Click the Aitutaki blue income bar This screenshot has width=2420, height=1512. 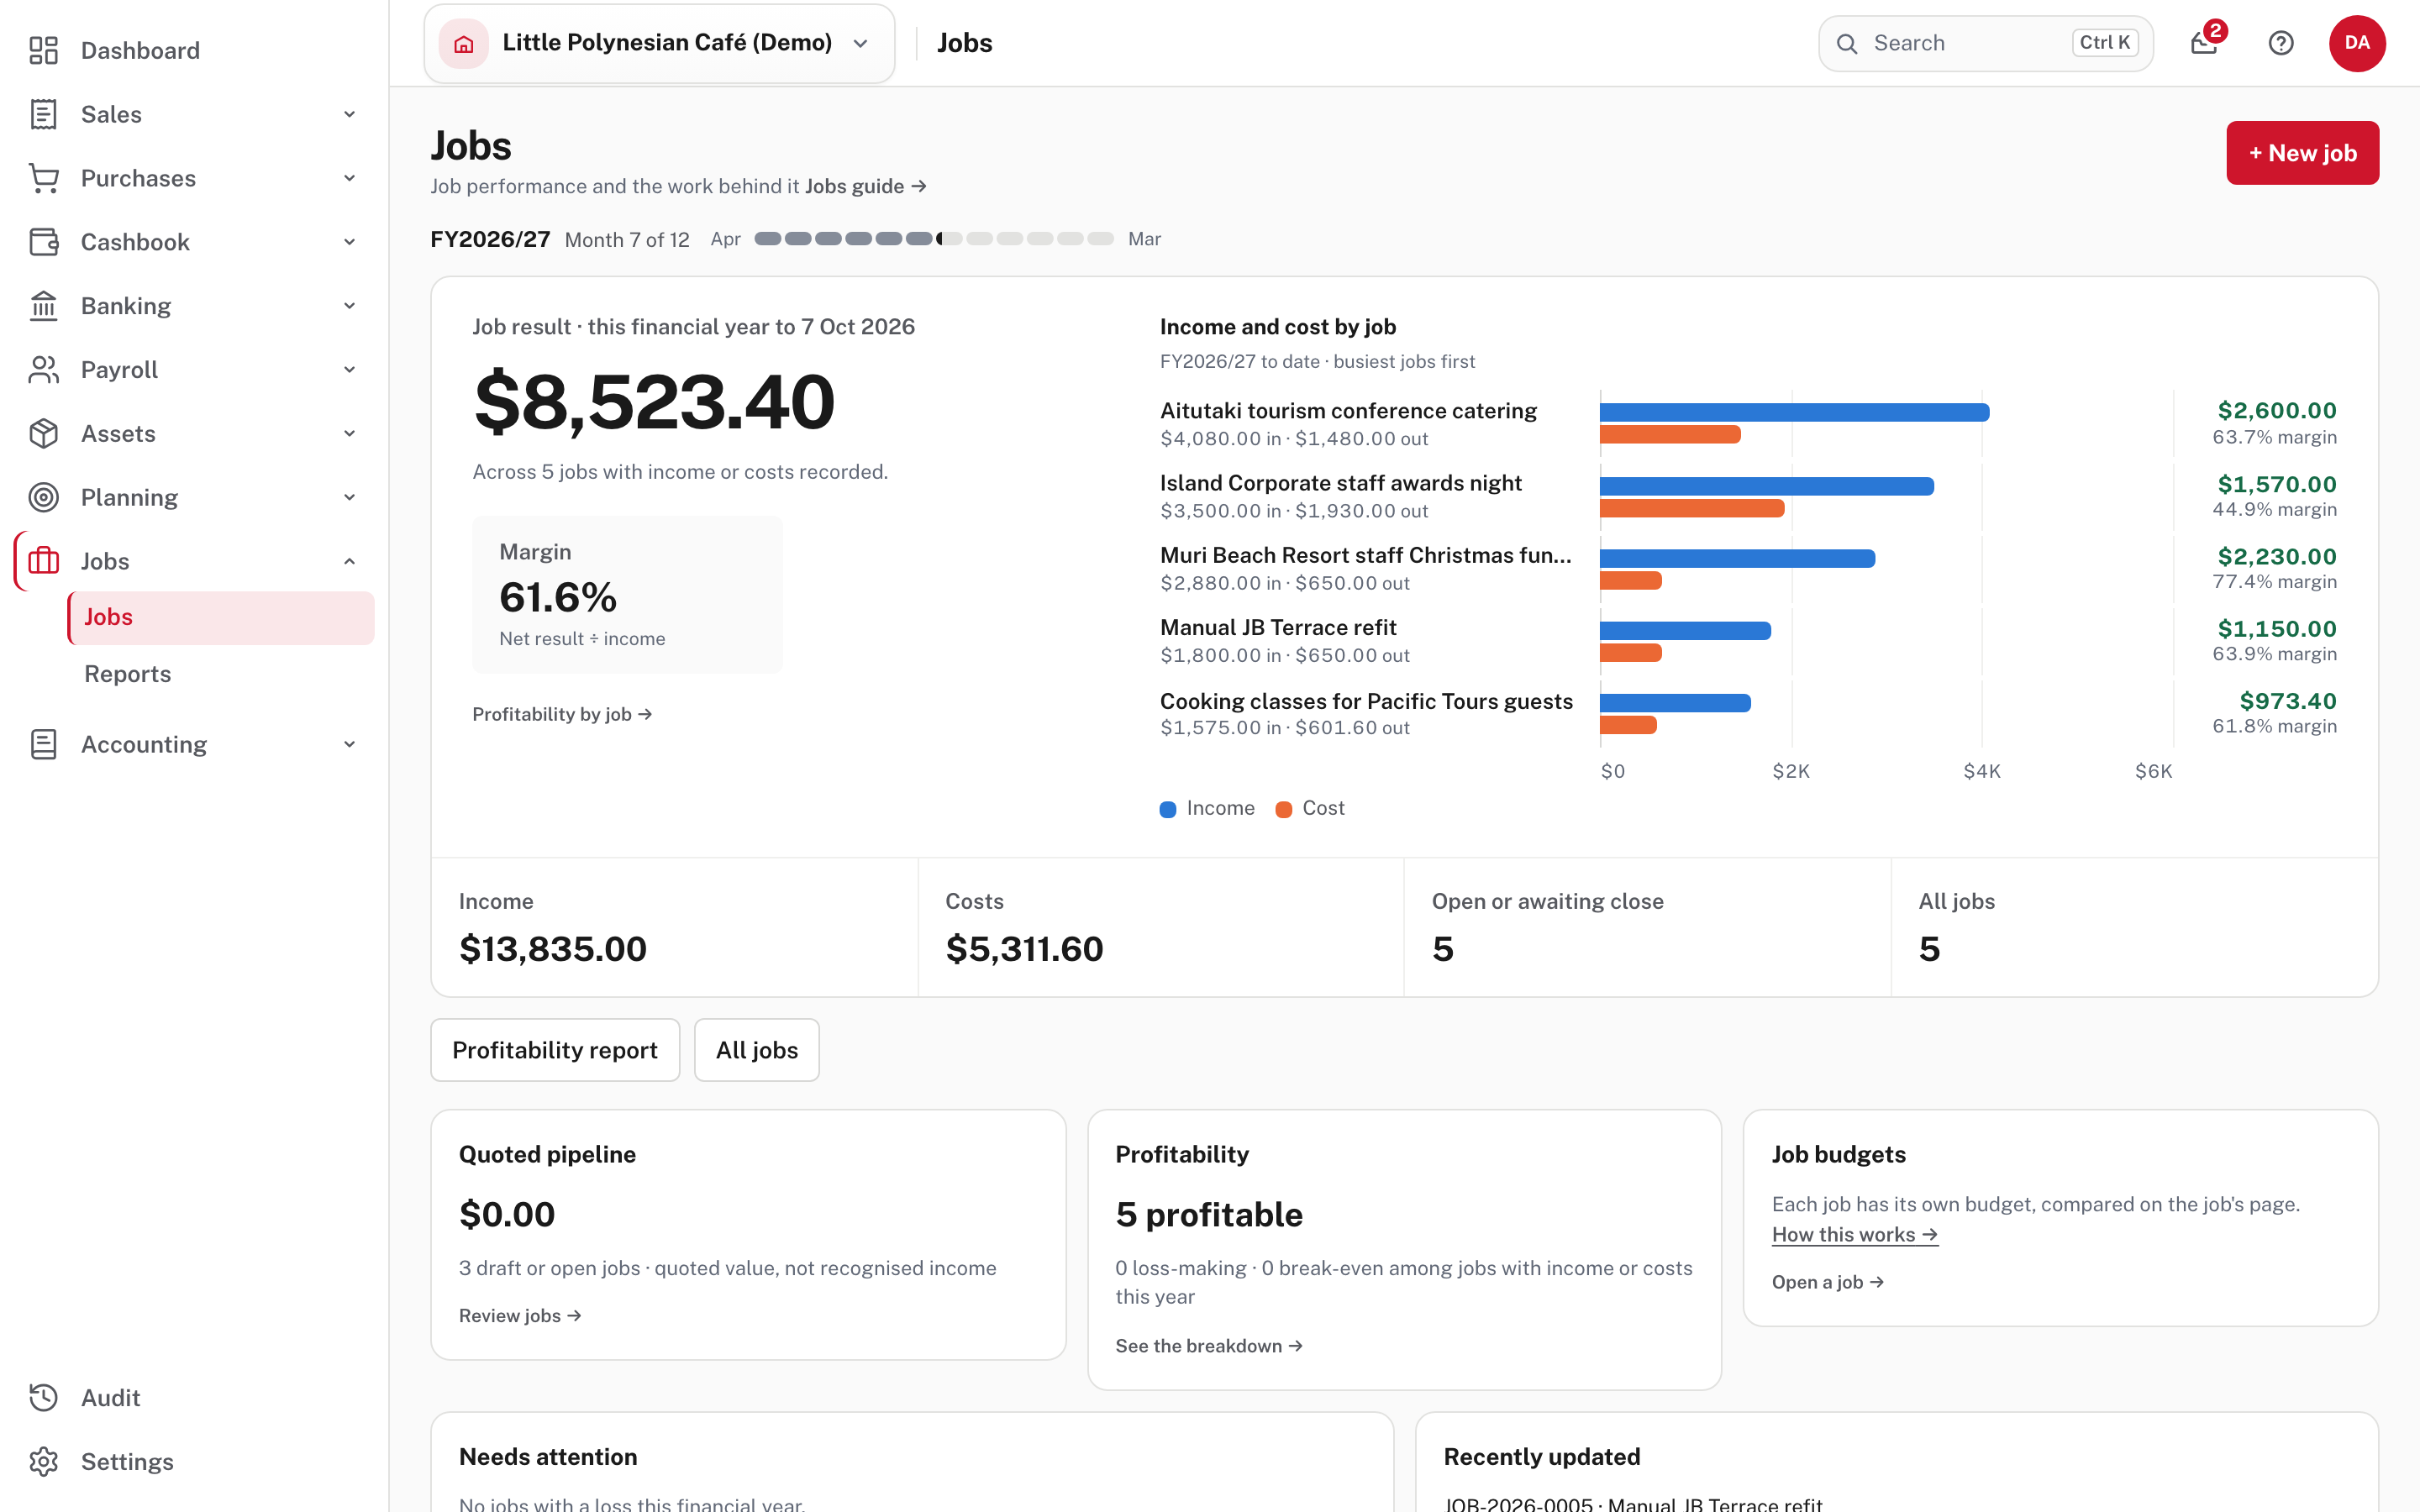click(1794, 412)
